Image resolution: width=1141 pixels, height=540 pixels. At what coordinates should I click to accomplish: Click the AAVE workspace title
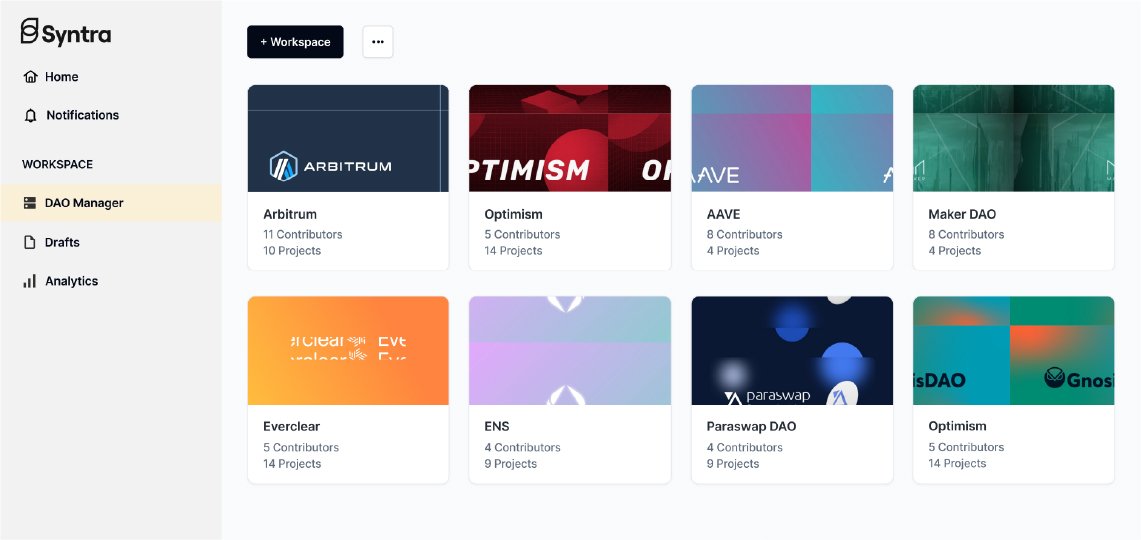pyautogui.click(x=725, y=215)
